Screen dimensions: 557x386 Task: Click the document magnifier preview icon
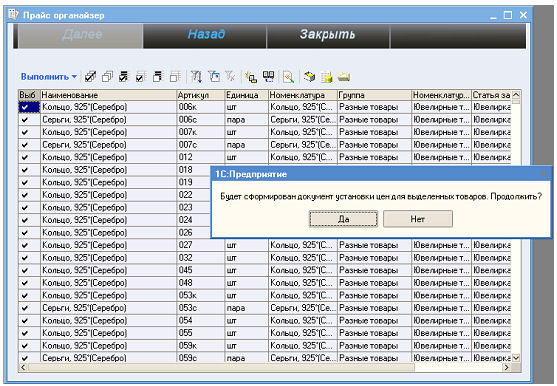[x=288, y=77]
